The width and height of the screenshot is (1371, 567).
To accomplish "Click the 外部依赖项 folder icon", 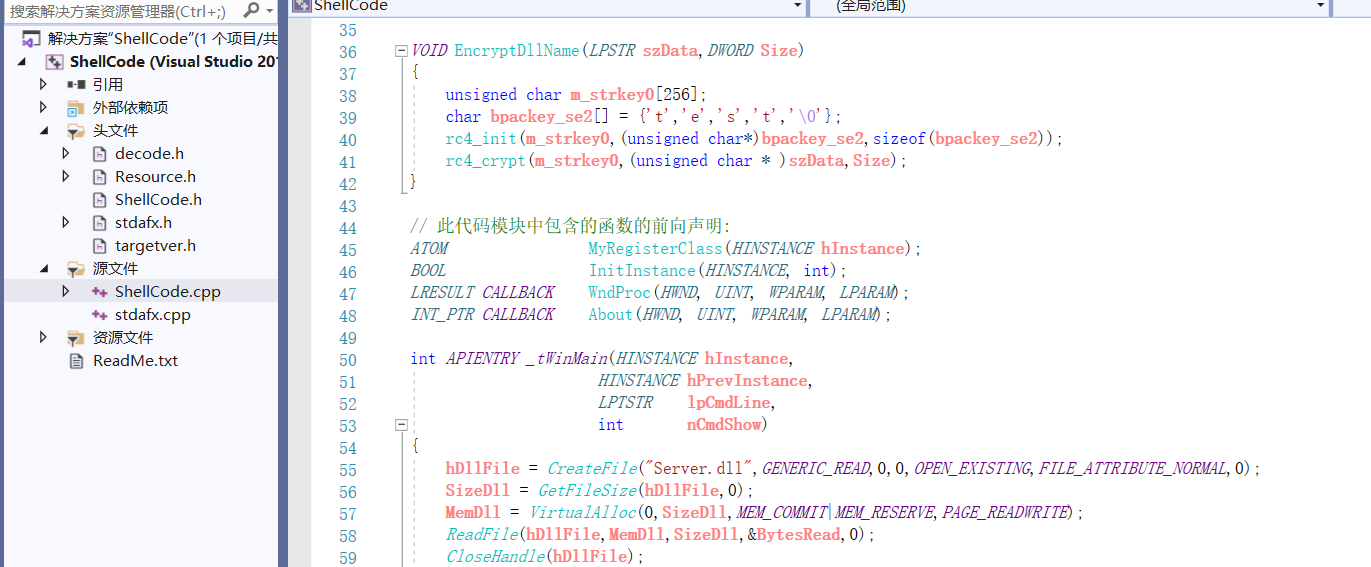I will pyautogui.click(x=76, y=108).
